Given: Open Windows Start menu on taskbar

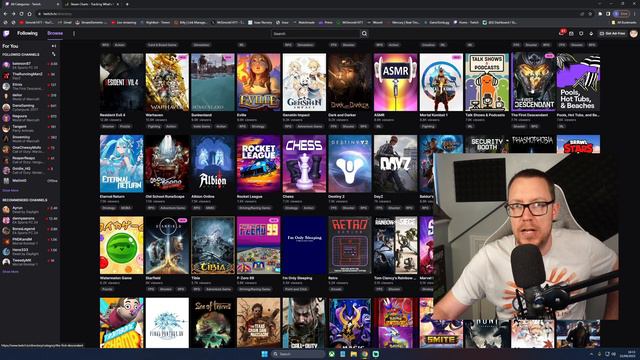Looking at the screenshot, I should coord(264,354).
